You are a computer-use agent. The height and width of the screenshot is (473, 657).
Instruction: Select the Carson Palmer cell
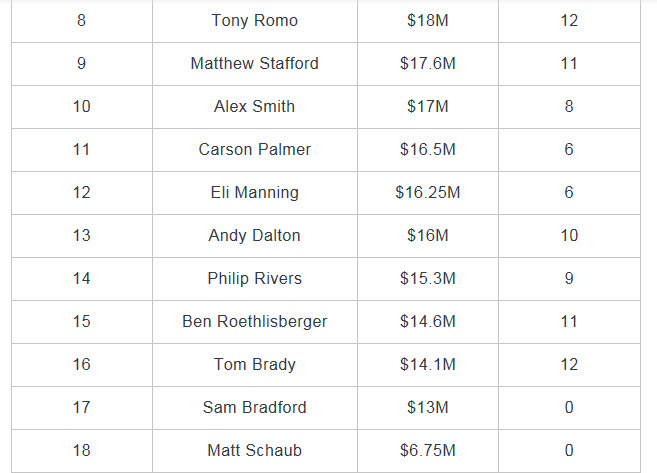coord(254,149)
